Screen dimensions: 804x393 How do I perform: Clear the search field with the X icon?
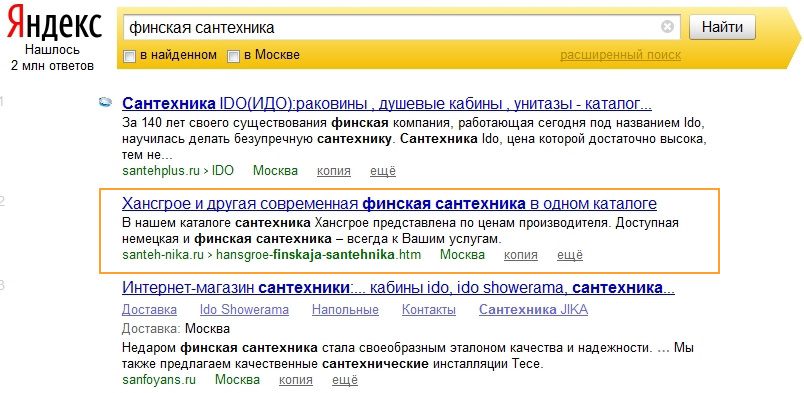667,27
